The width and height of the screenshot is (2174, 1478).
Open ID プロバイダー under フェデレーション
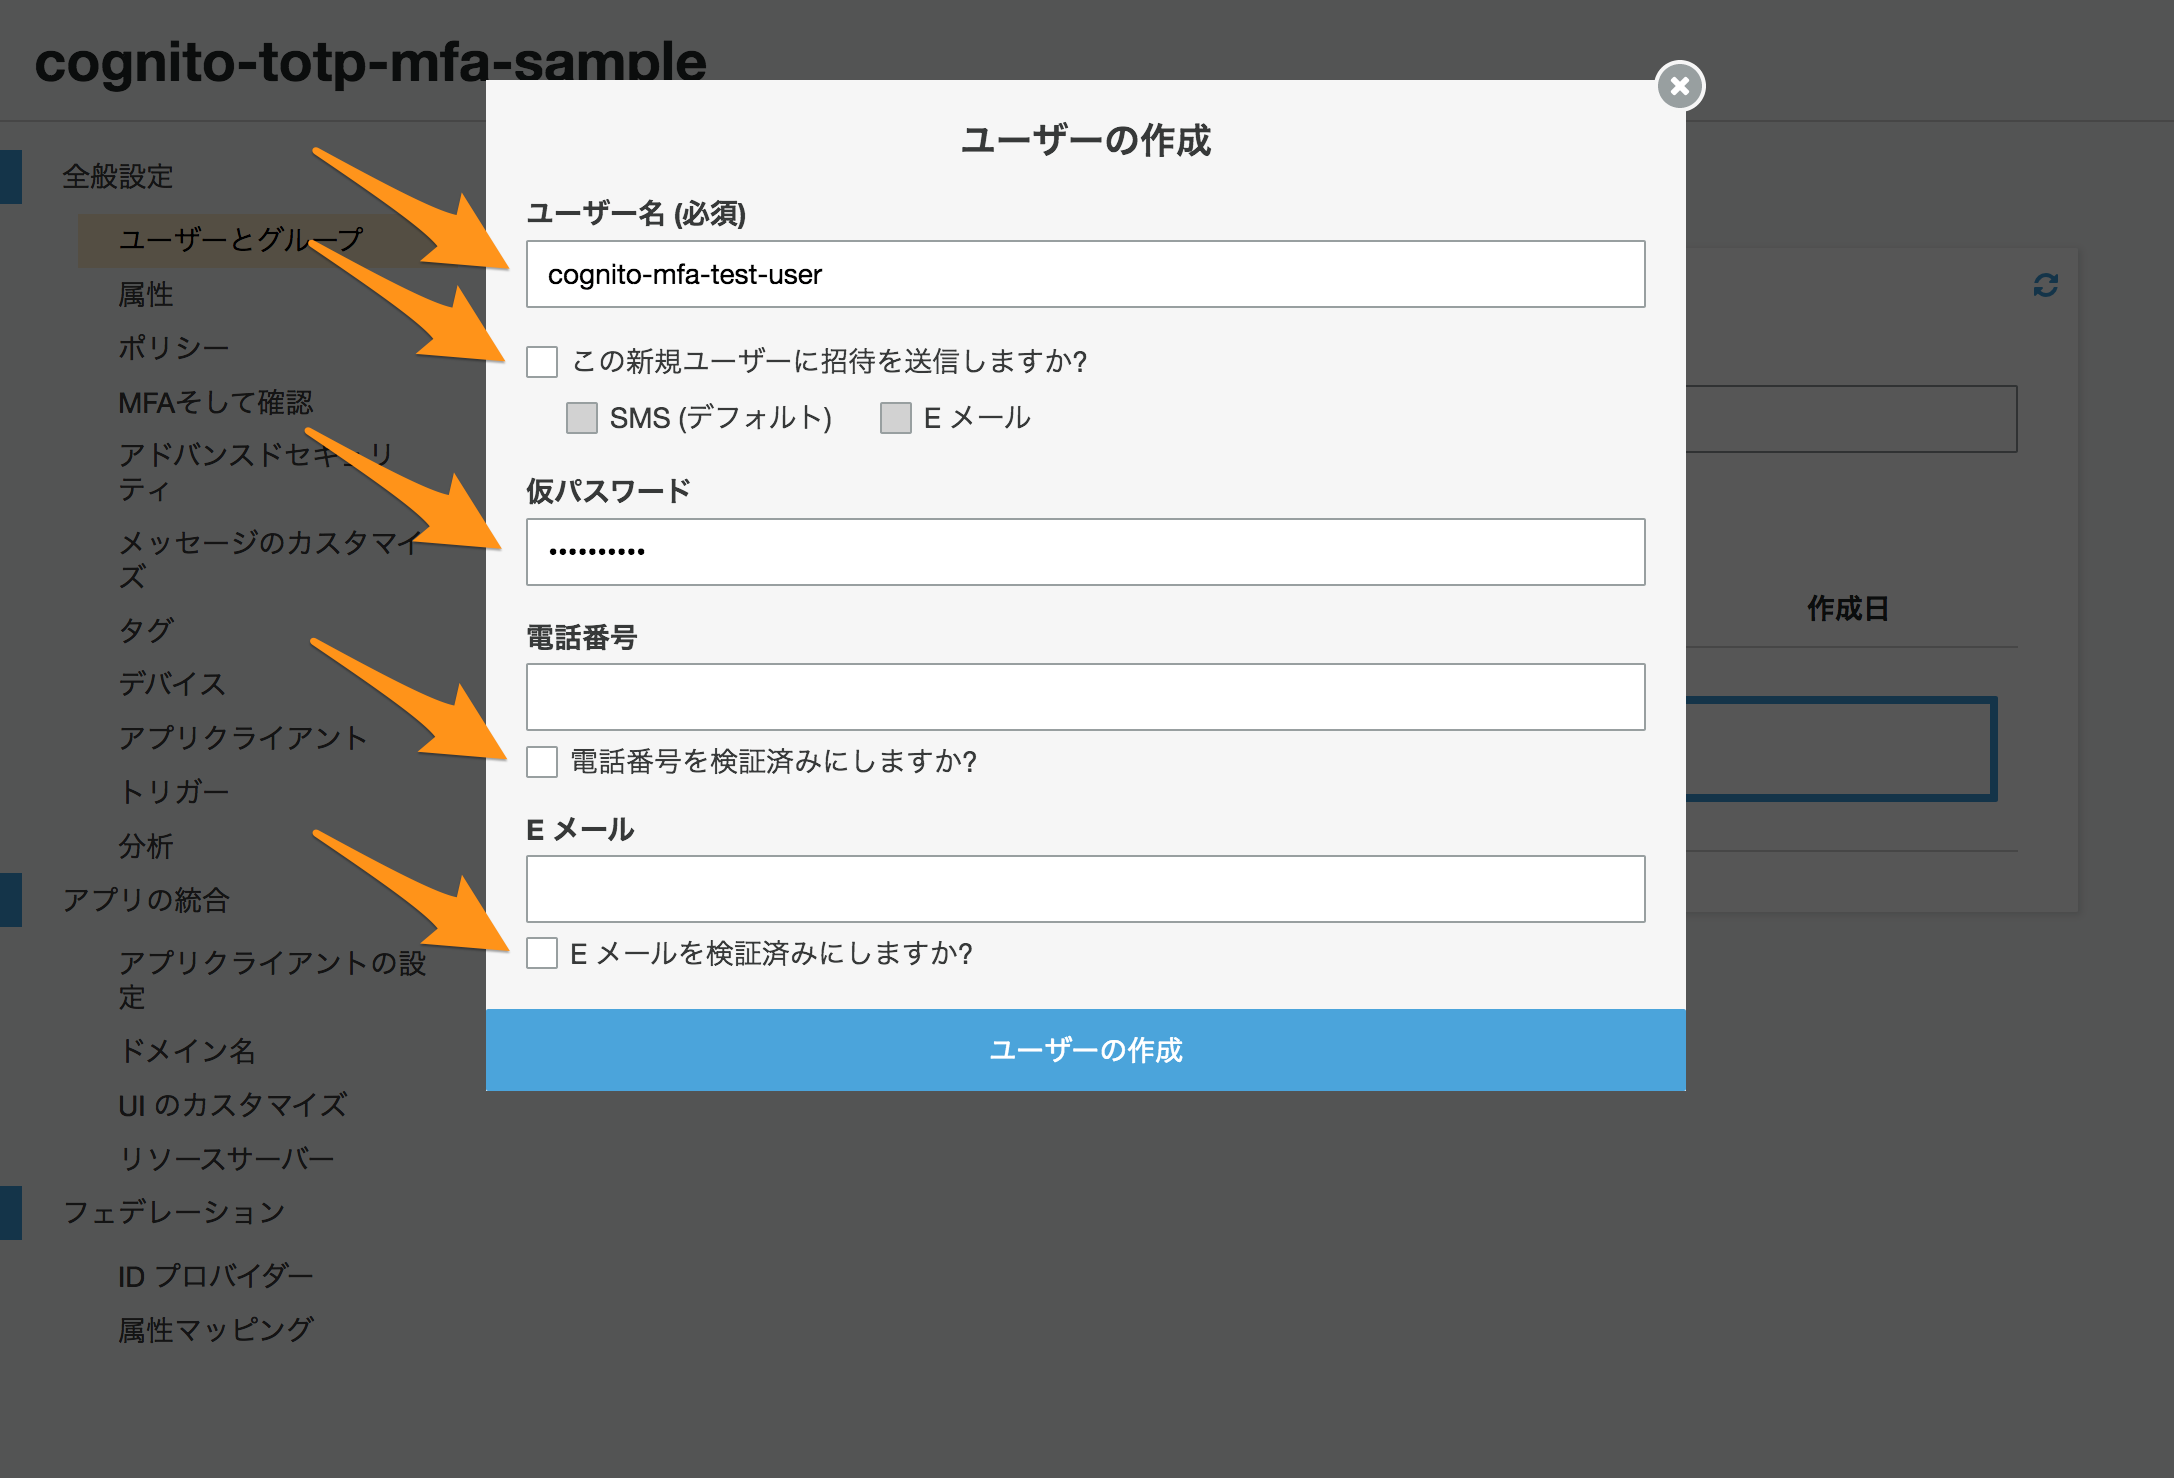[215, 1274]
